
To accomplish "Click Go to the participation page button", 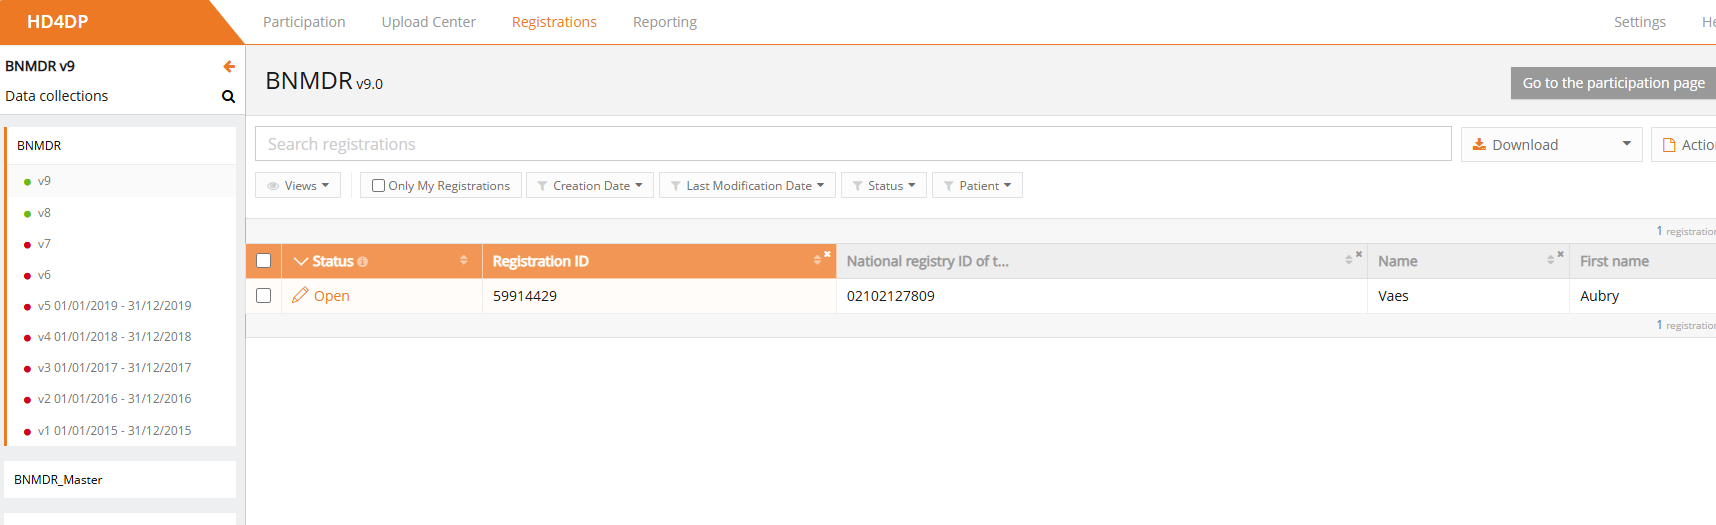I will coord(1612,83).
